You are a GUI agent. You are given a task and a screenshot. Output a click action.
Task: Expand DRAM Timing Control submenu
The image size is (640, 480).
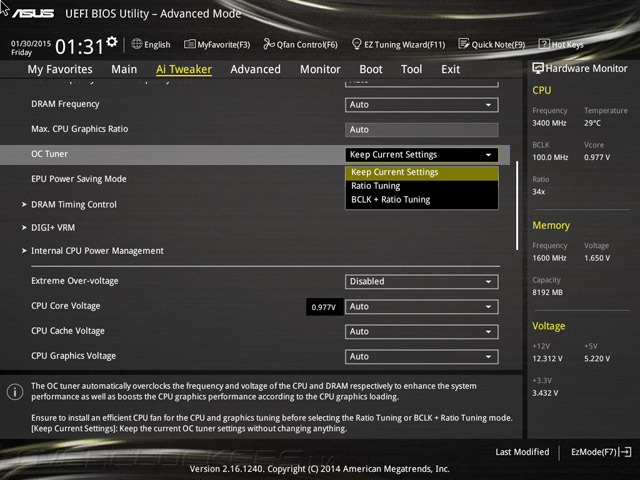point(73,204)
